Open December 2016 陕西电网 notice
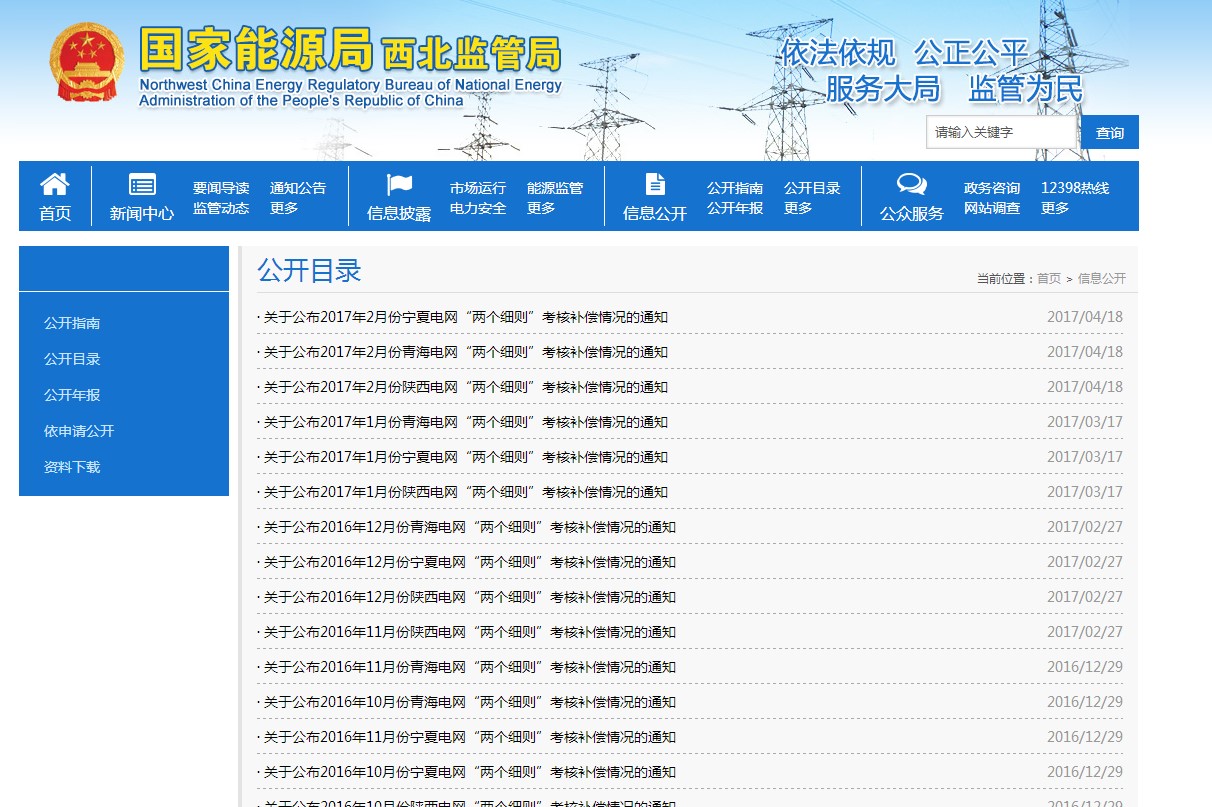This screenshot has height=807, width=1212. (x=469, y=597)
